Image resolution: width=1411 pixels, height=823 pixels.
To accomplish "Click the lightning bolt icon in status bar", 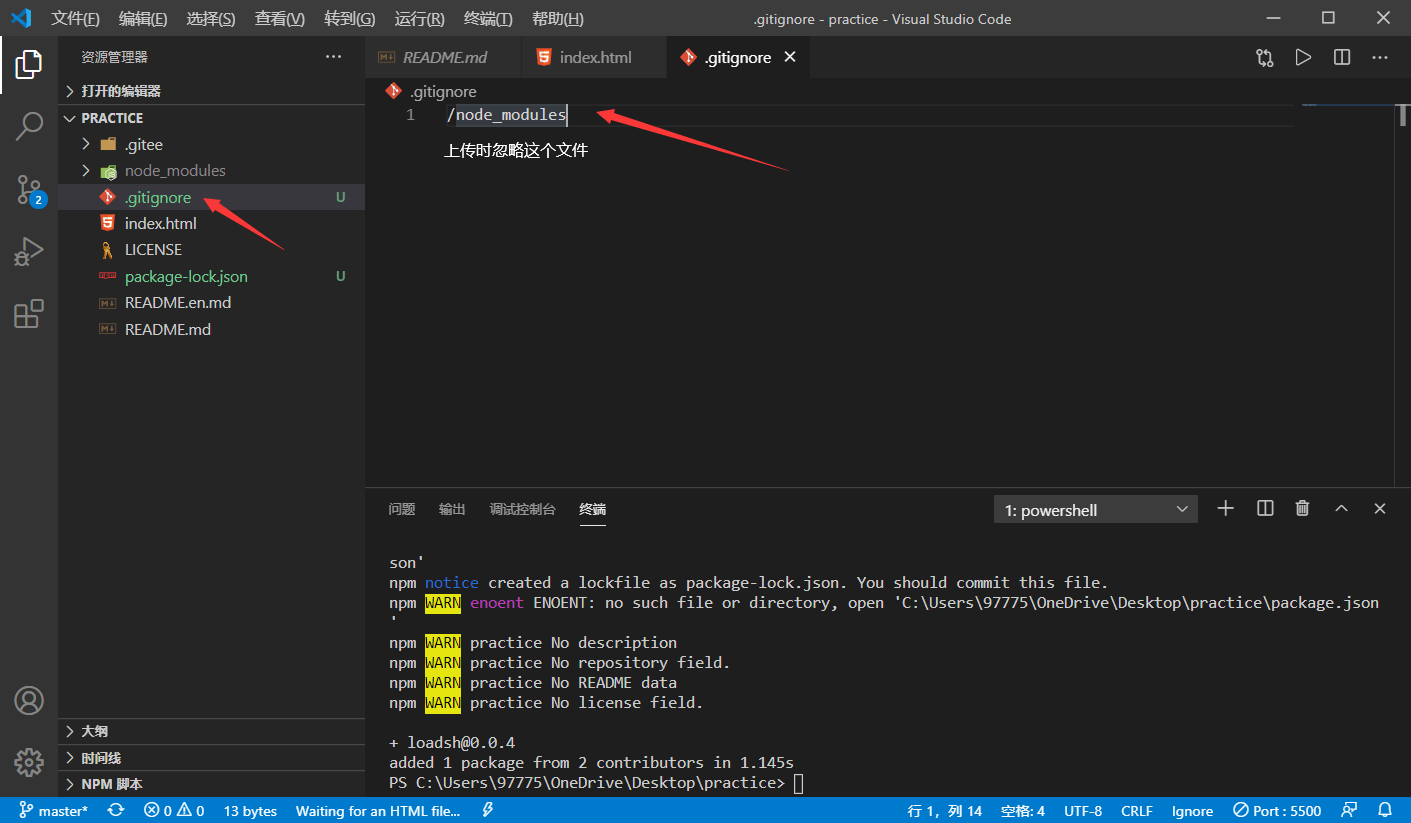I will point(488,810).
